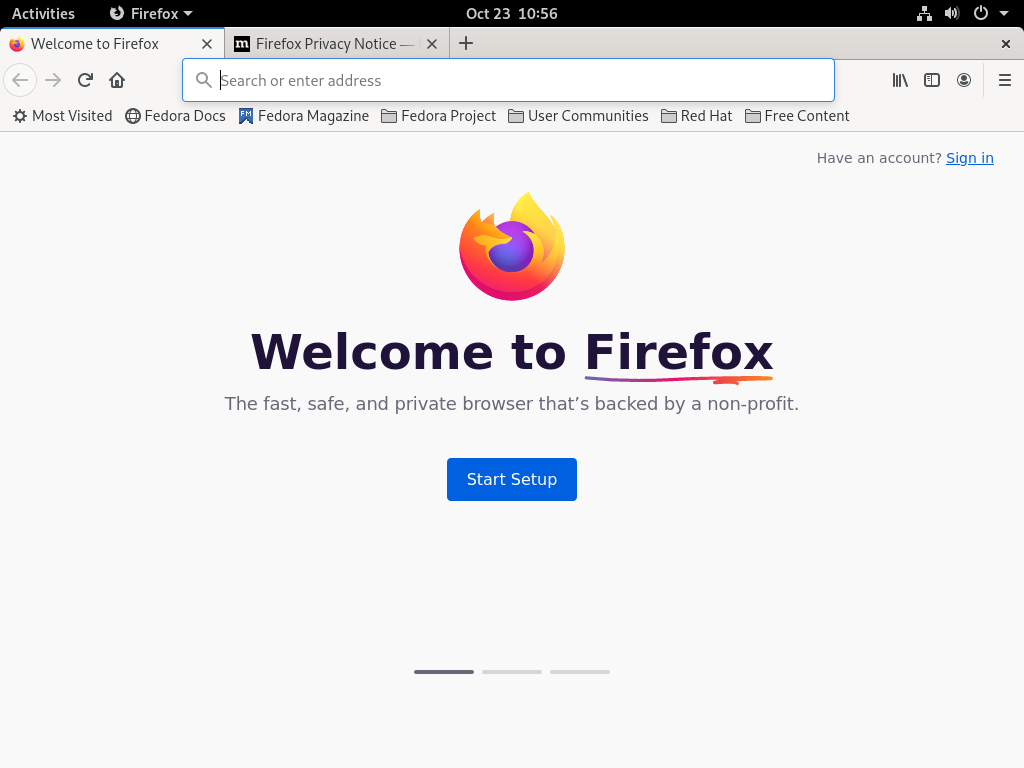Go to the Firefox home page
Screen dimensions: 1024x768
pos(117,80)
